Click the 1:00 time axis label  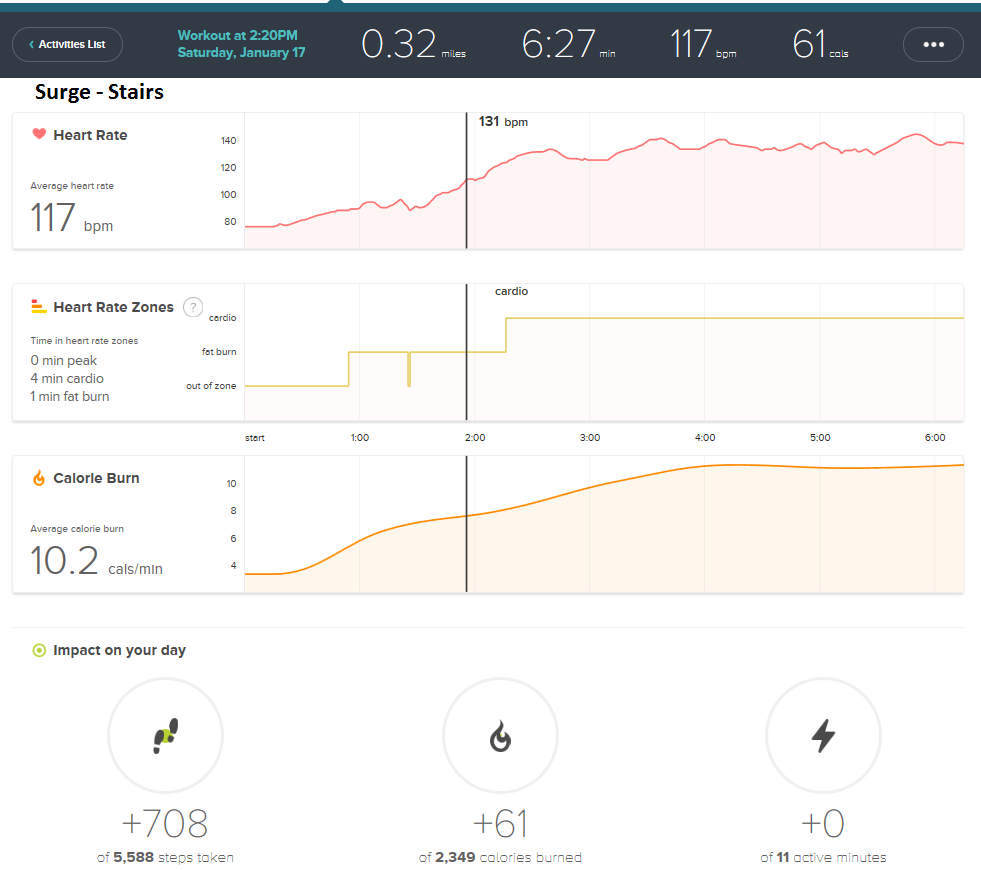pos(360,438)
